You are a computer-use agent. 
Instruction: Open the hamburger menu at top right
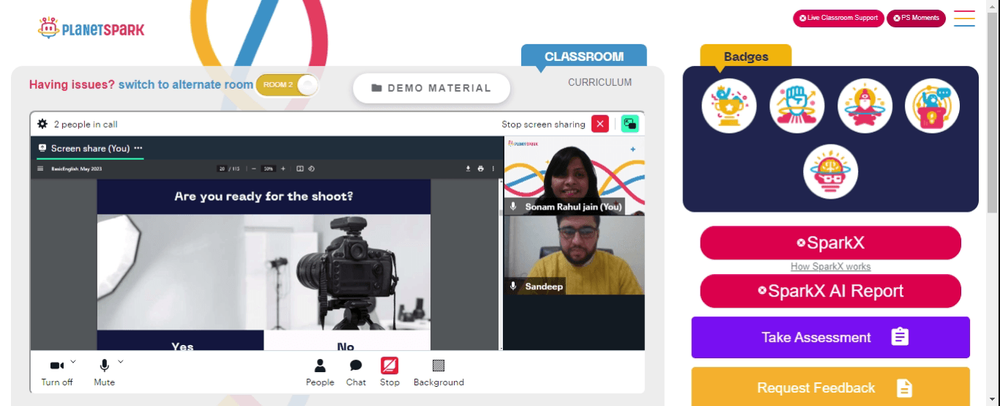pyautogui.click(x=964, y=18)
